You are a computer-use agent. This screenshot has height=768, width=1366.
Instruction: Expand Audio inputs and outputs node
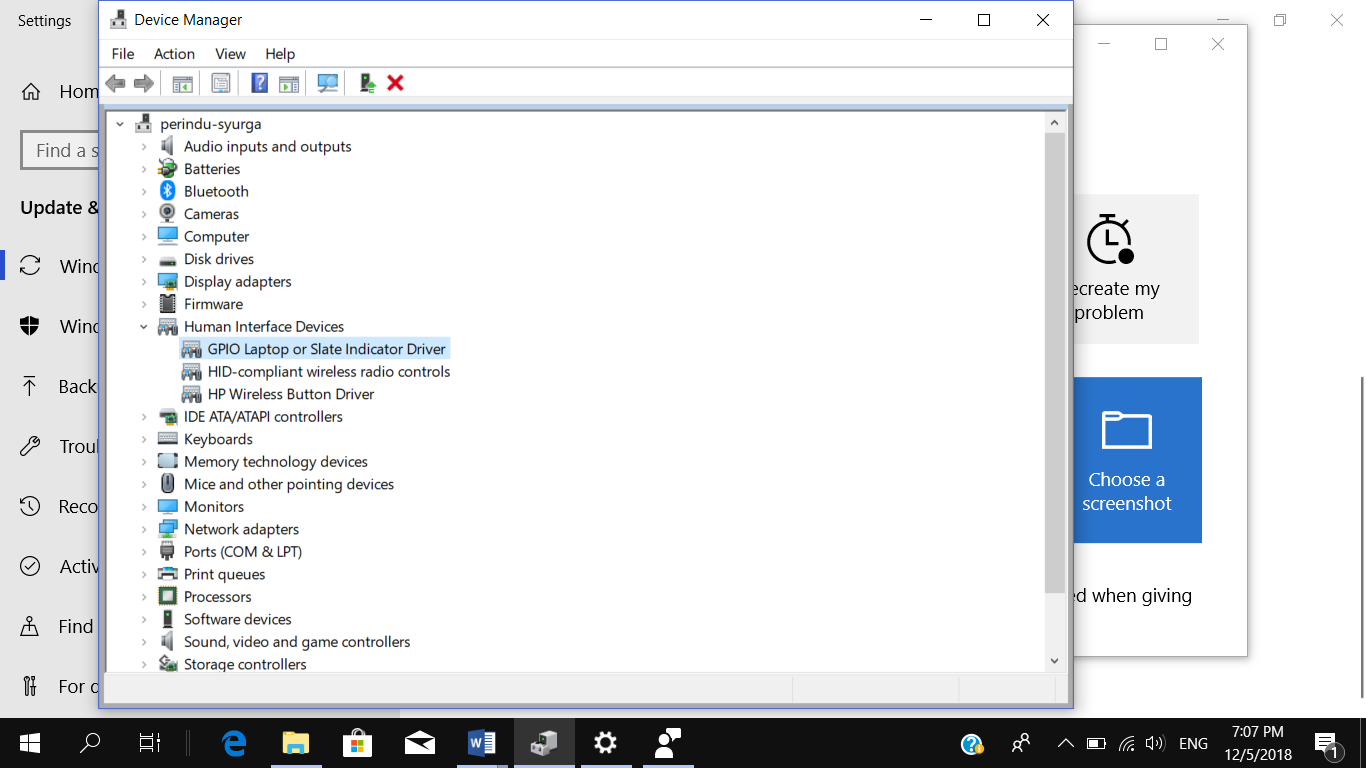click(x=144, y=146)
